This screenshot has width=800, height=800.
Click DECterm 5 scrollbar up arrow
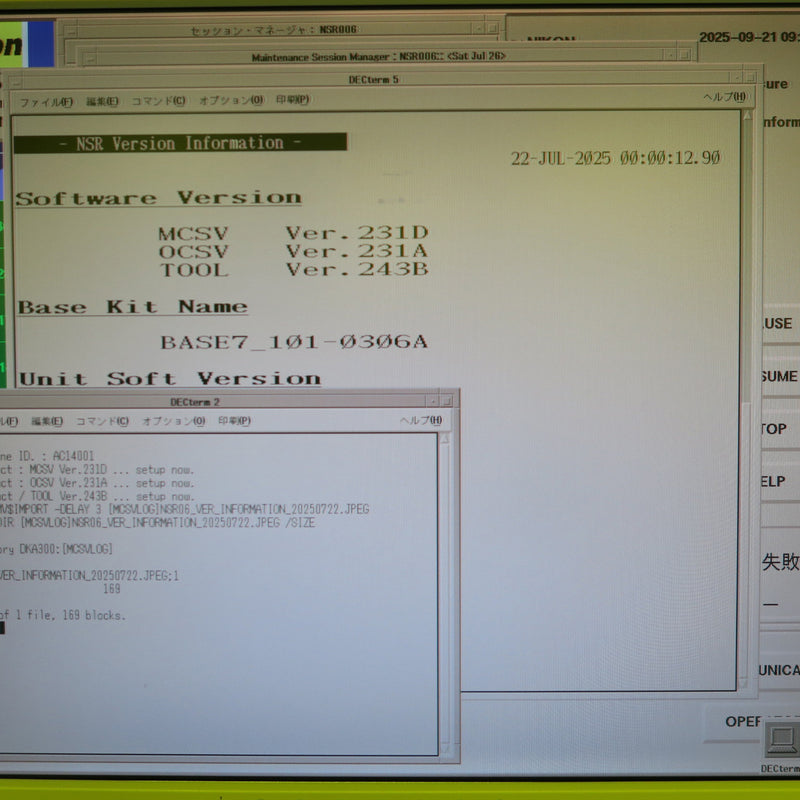coord(747,116)
